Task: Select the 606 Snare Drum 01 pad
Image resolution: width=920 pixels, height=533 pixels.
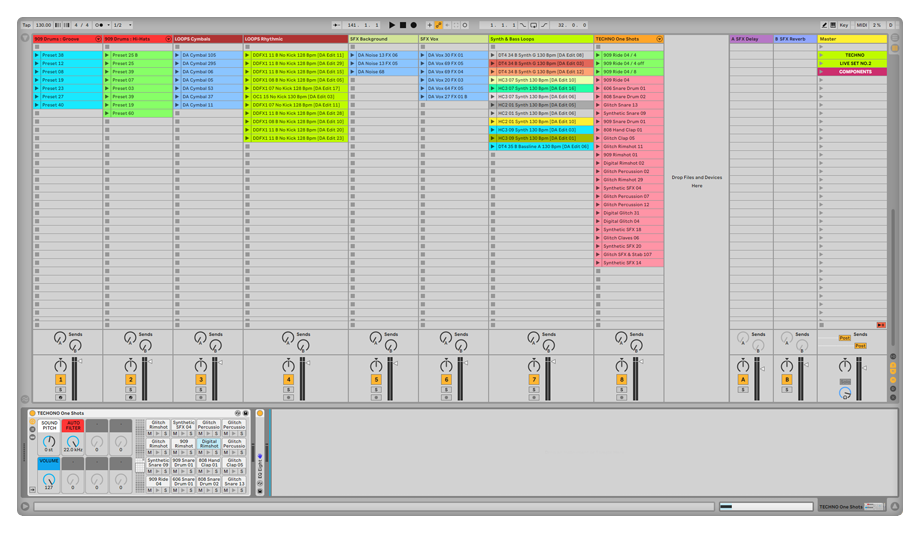Action: click(184, 481)
